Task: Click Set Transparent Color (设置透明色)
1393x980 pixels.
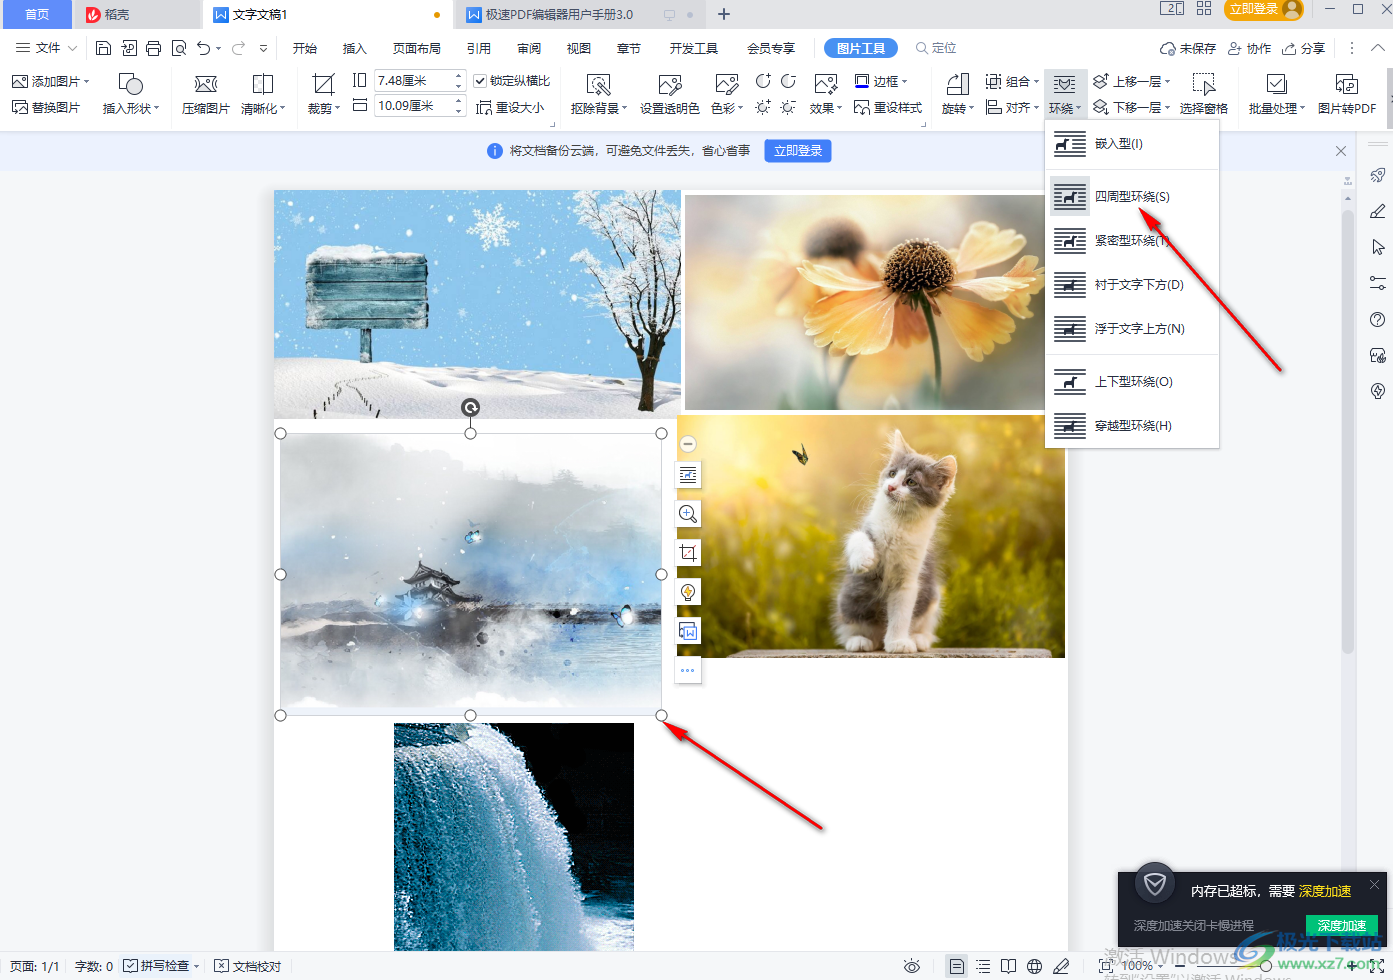Action: (x=670, y=94)
